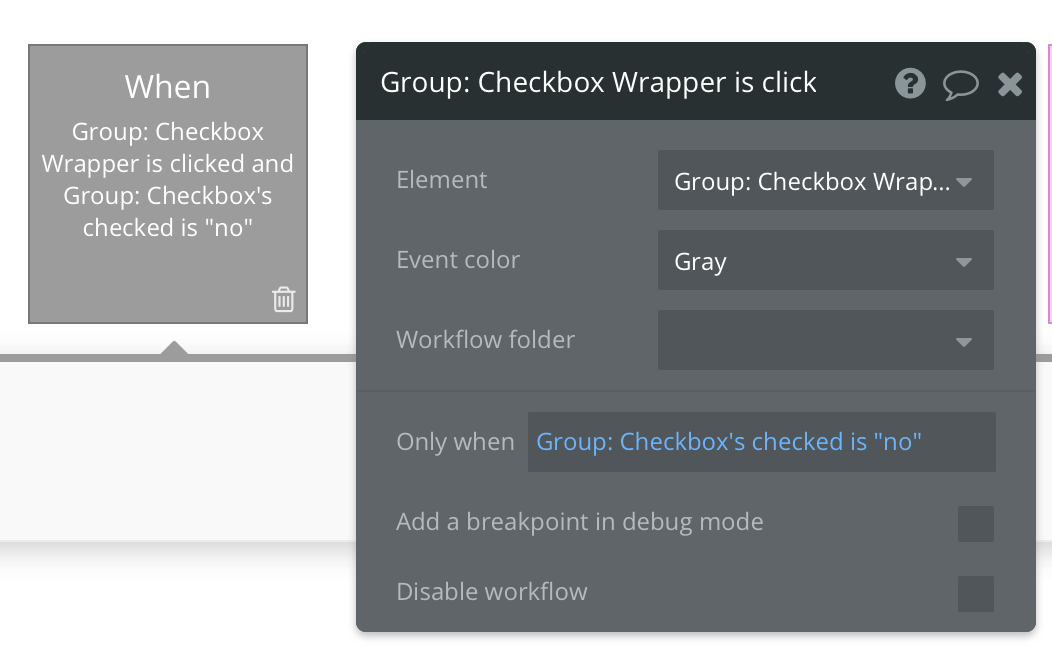Close the event property editor panel

pos(1010,85)
